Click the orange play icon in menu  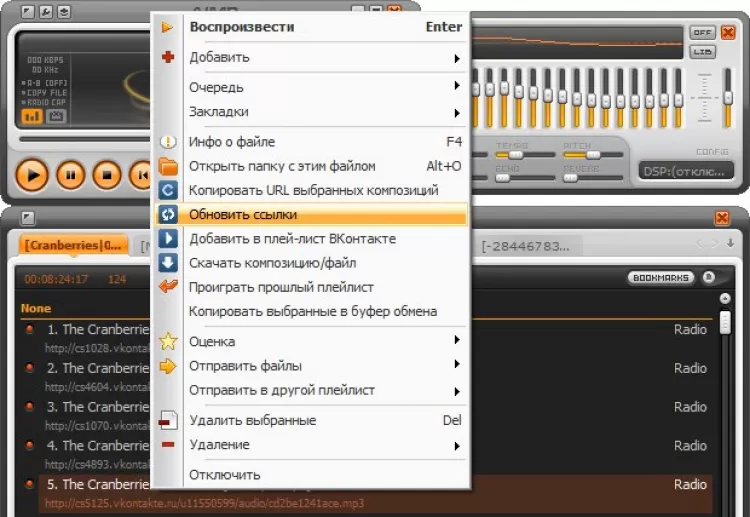[167, 27]
